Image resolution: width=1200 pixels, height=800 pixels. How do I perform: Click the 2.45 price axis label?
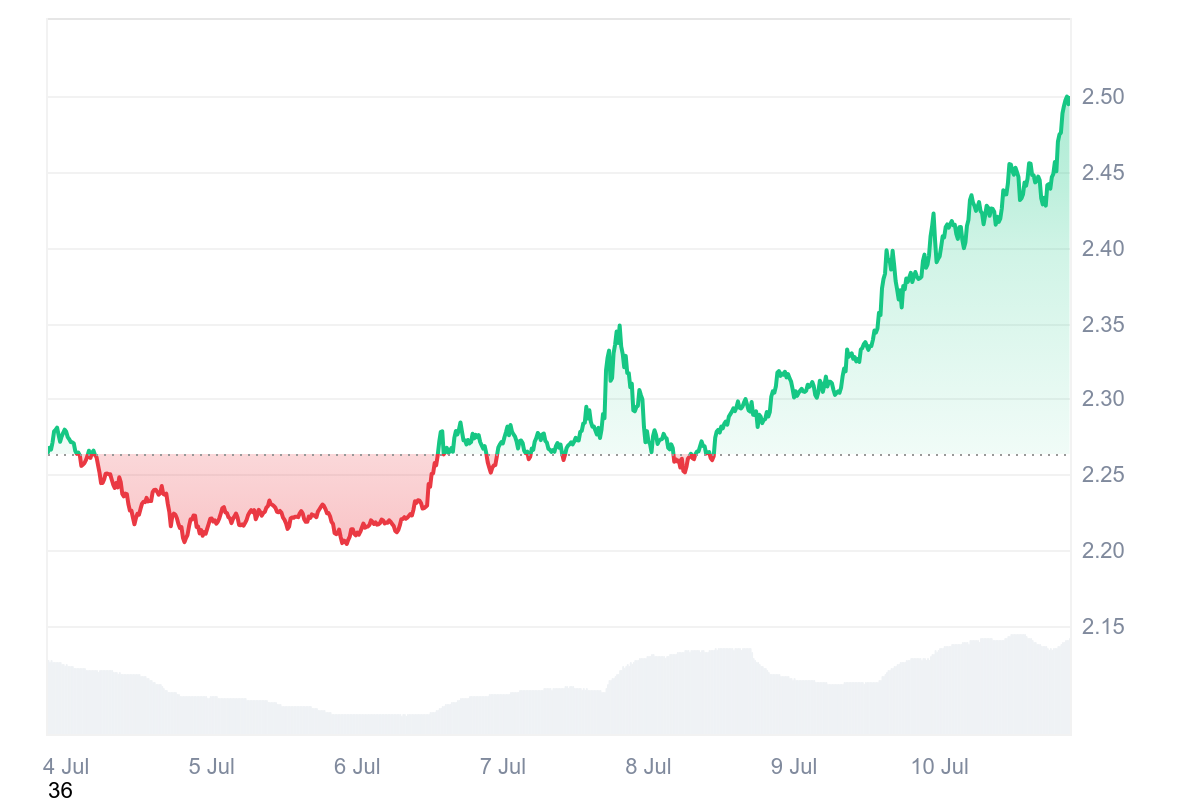click(1102, 173)
